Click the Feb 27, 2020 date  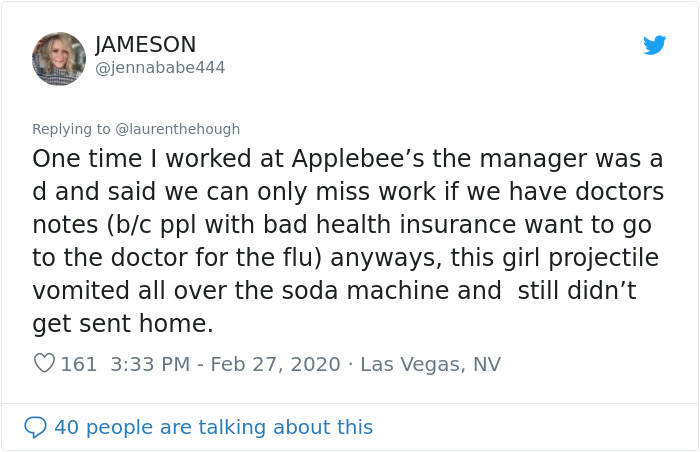point(270,364)
